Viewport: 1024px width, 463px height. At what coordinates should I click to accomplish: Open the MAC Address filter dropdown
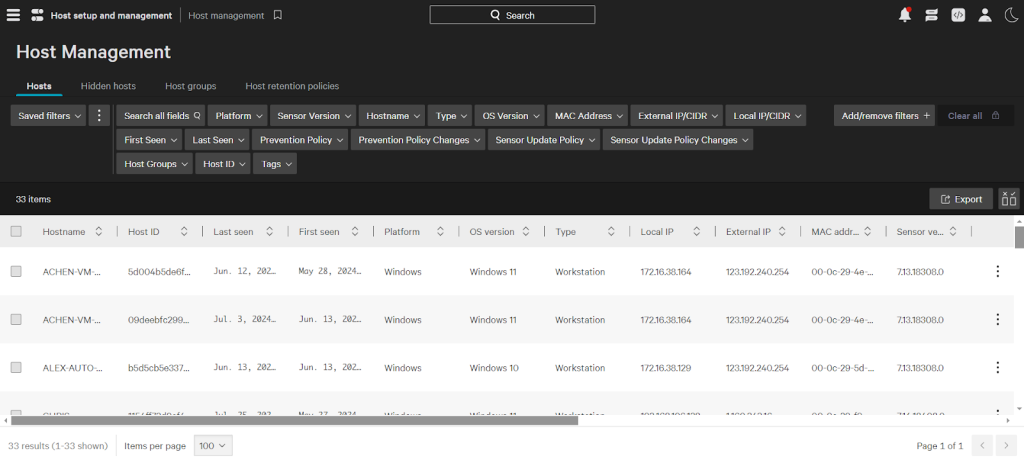[588, 116]
